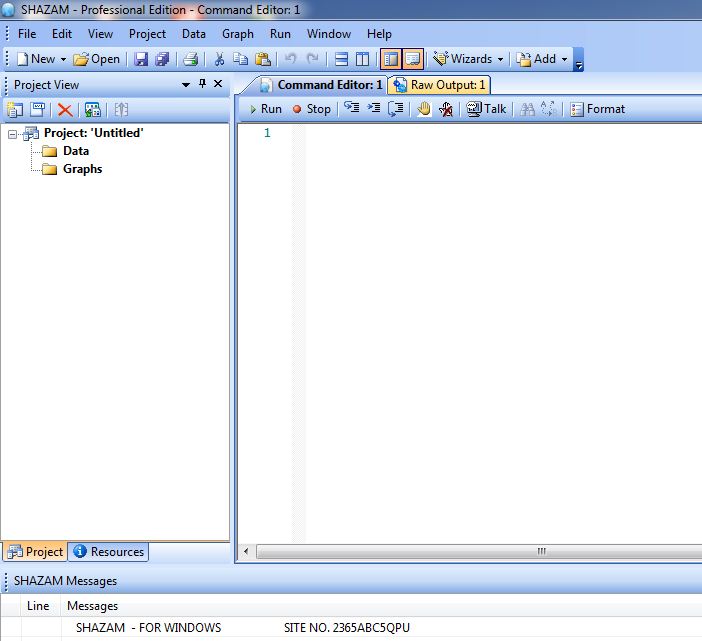Click the Messages column header
702x641 pixels.
pos(93,606)
